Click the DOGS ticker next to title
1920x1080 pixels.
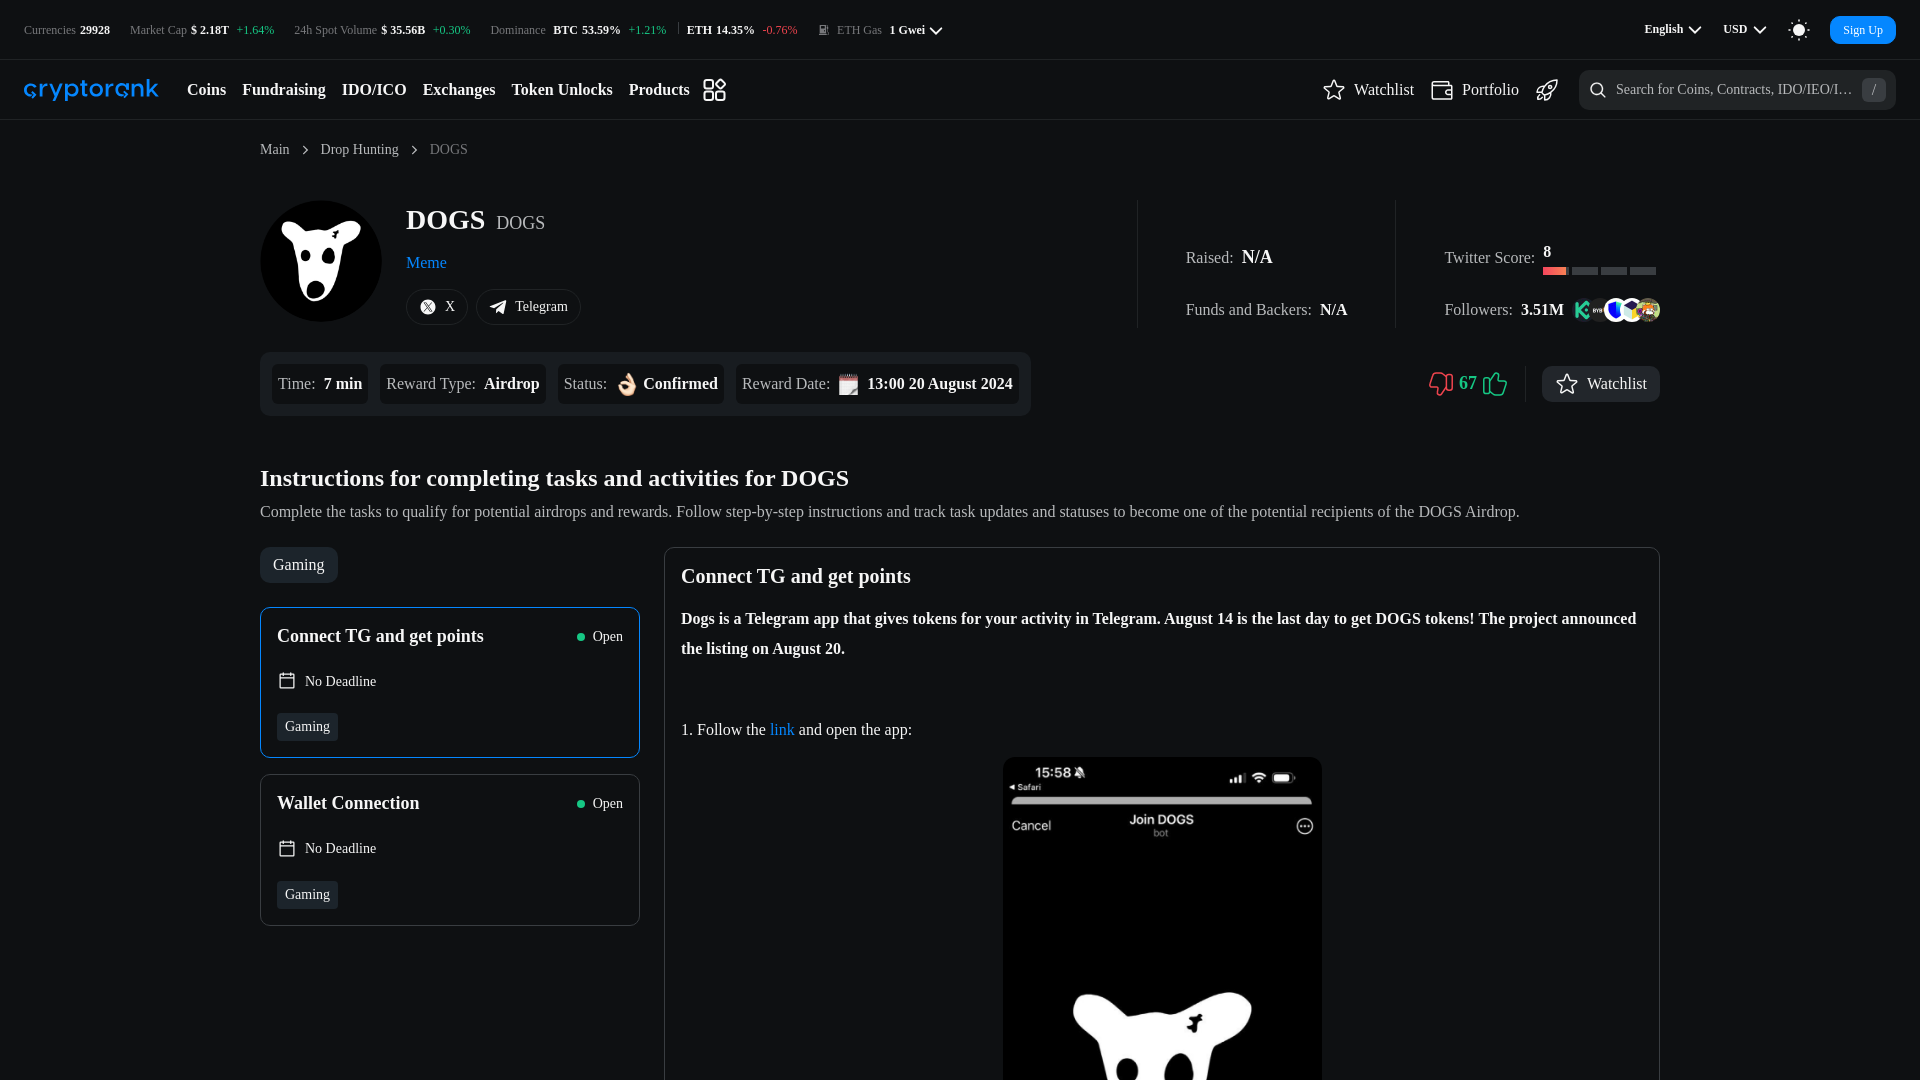click(520, 223)
